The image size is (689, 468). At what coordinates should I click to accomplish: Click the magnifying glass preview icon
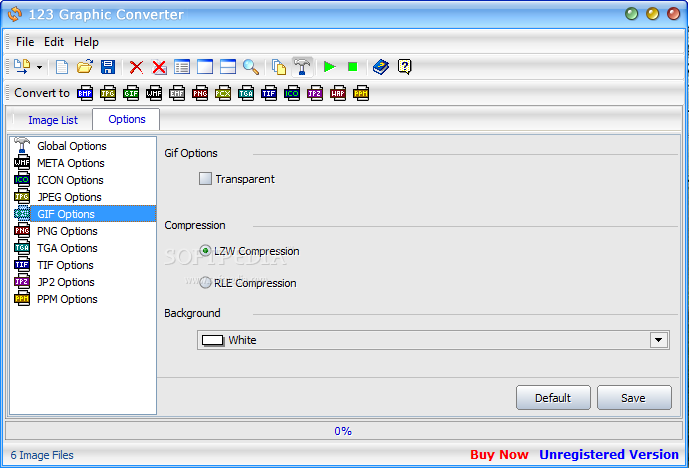click(251, 67)
